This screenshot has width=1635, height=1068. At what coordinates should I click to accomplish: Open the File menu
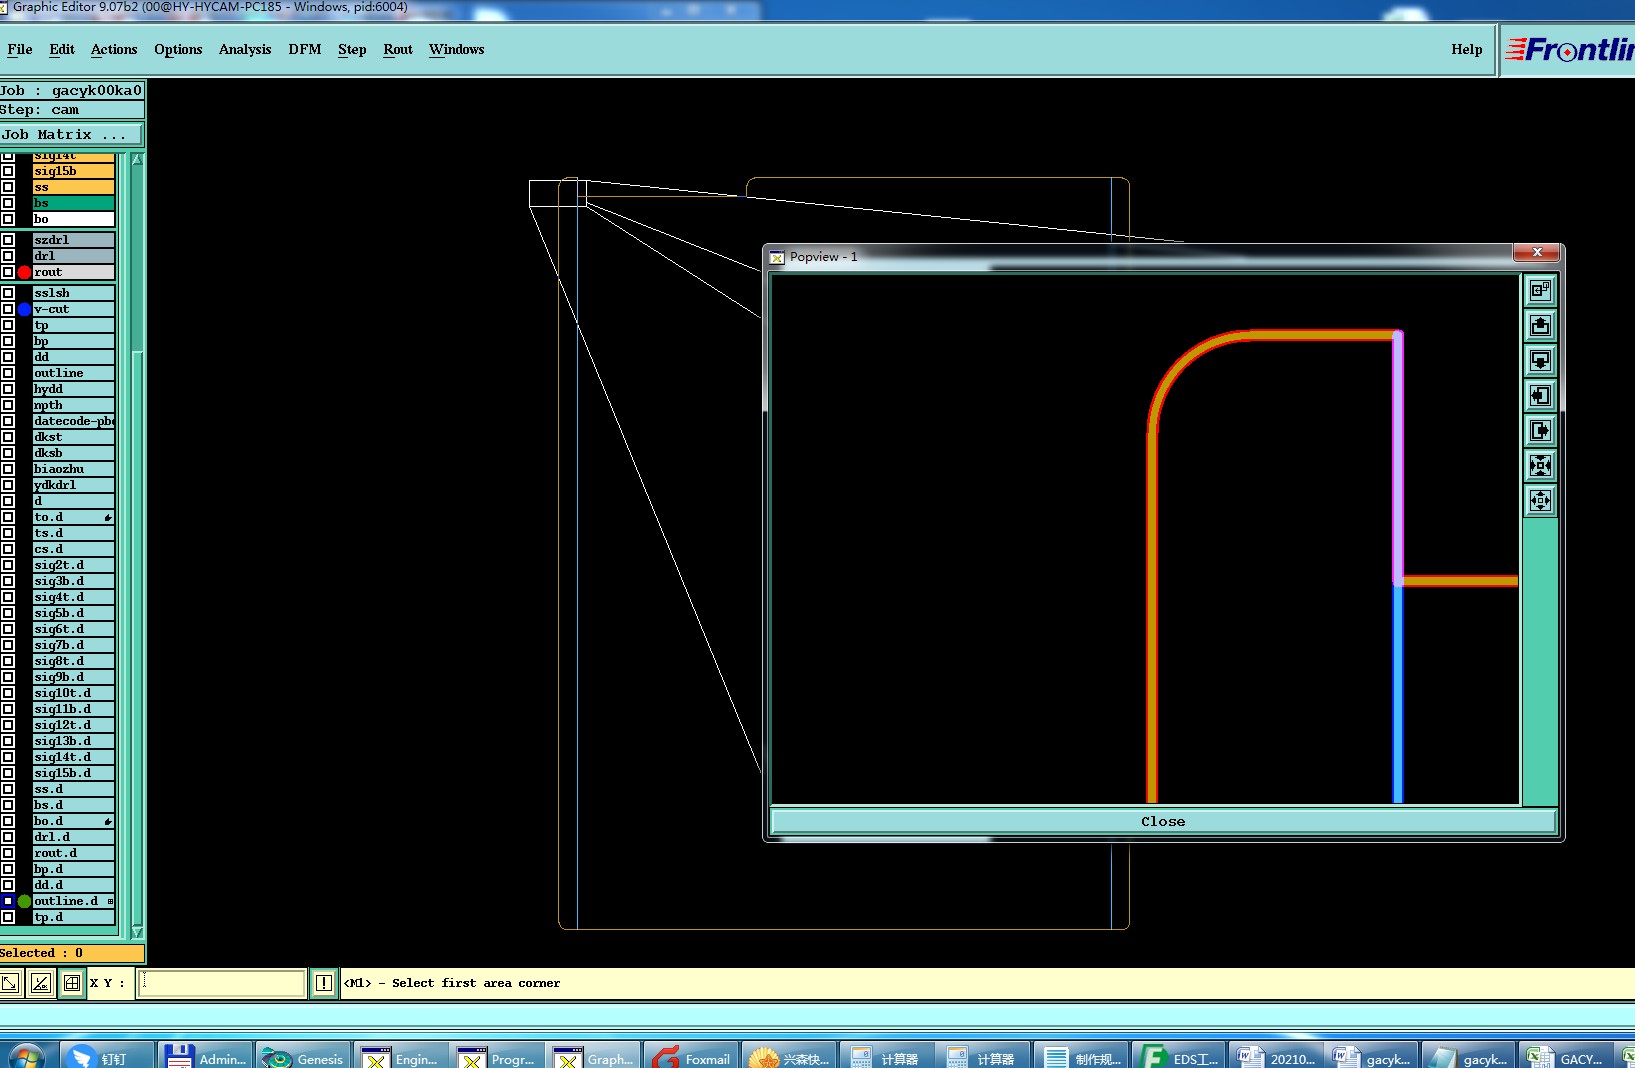pyautogui.click(x=20, y=49)
